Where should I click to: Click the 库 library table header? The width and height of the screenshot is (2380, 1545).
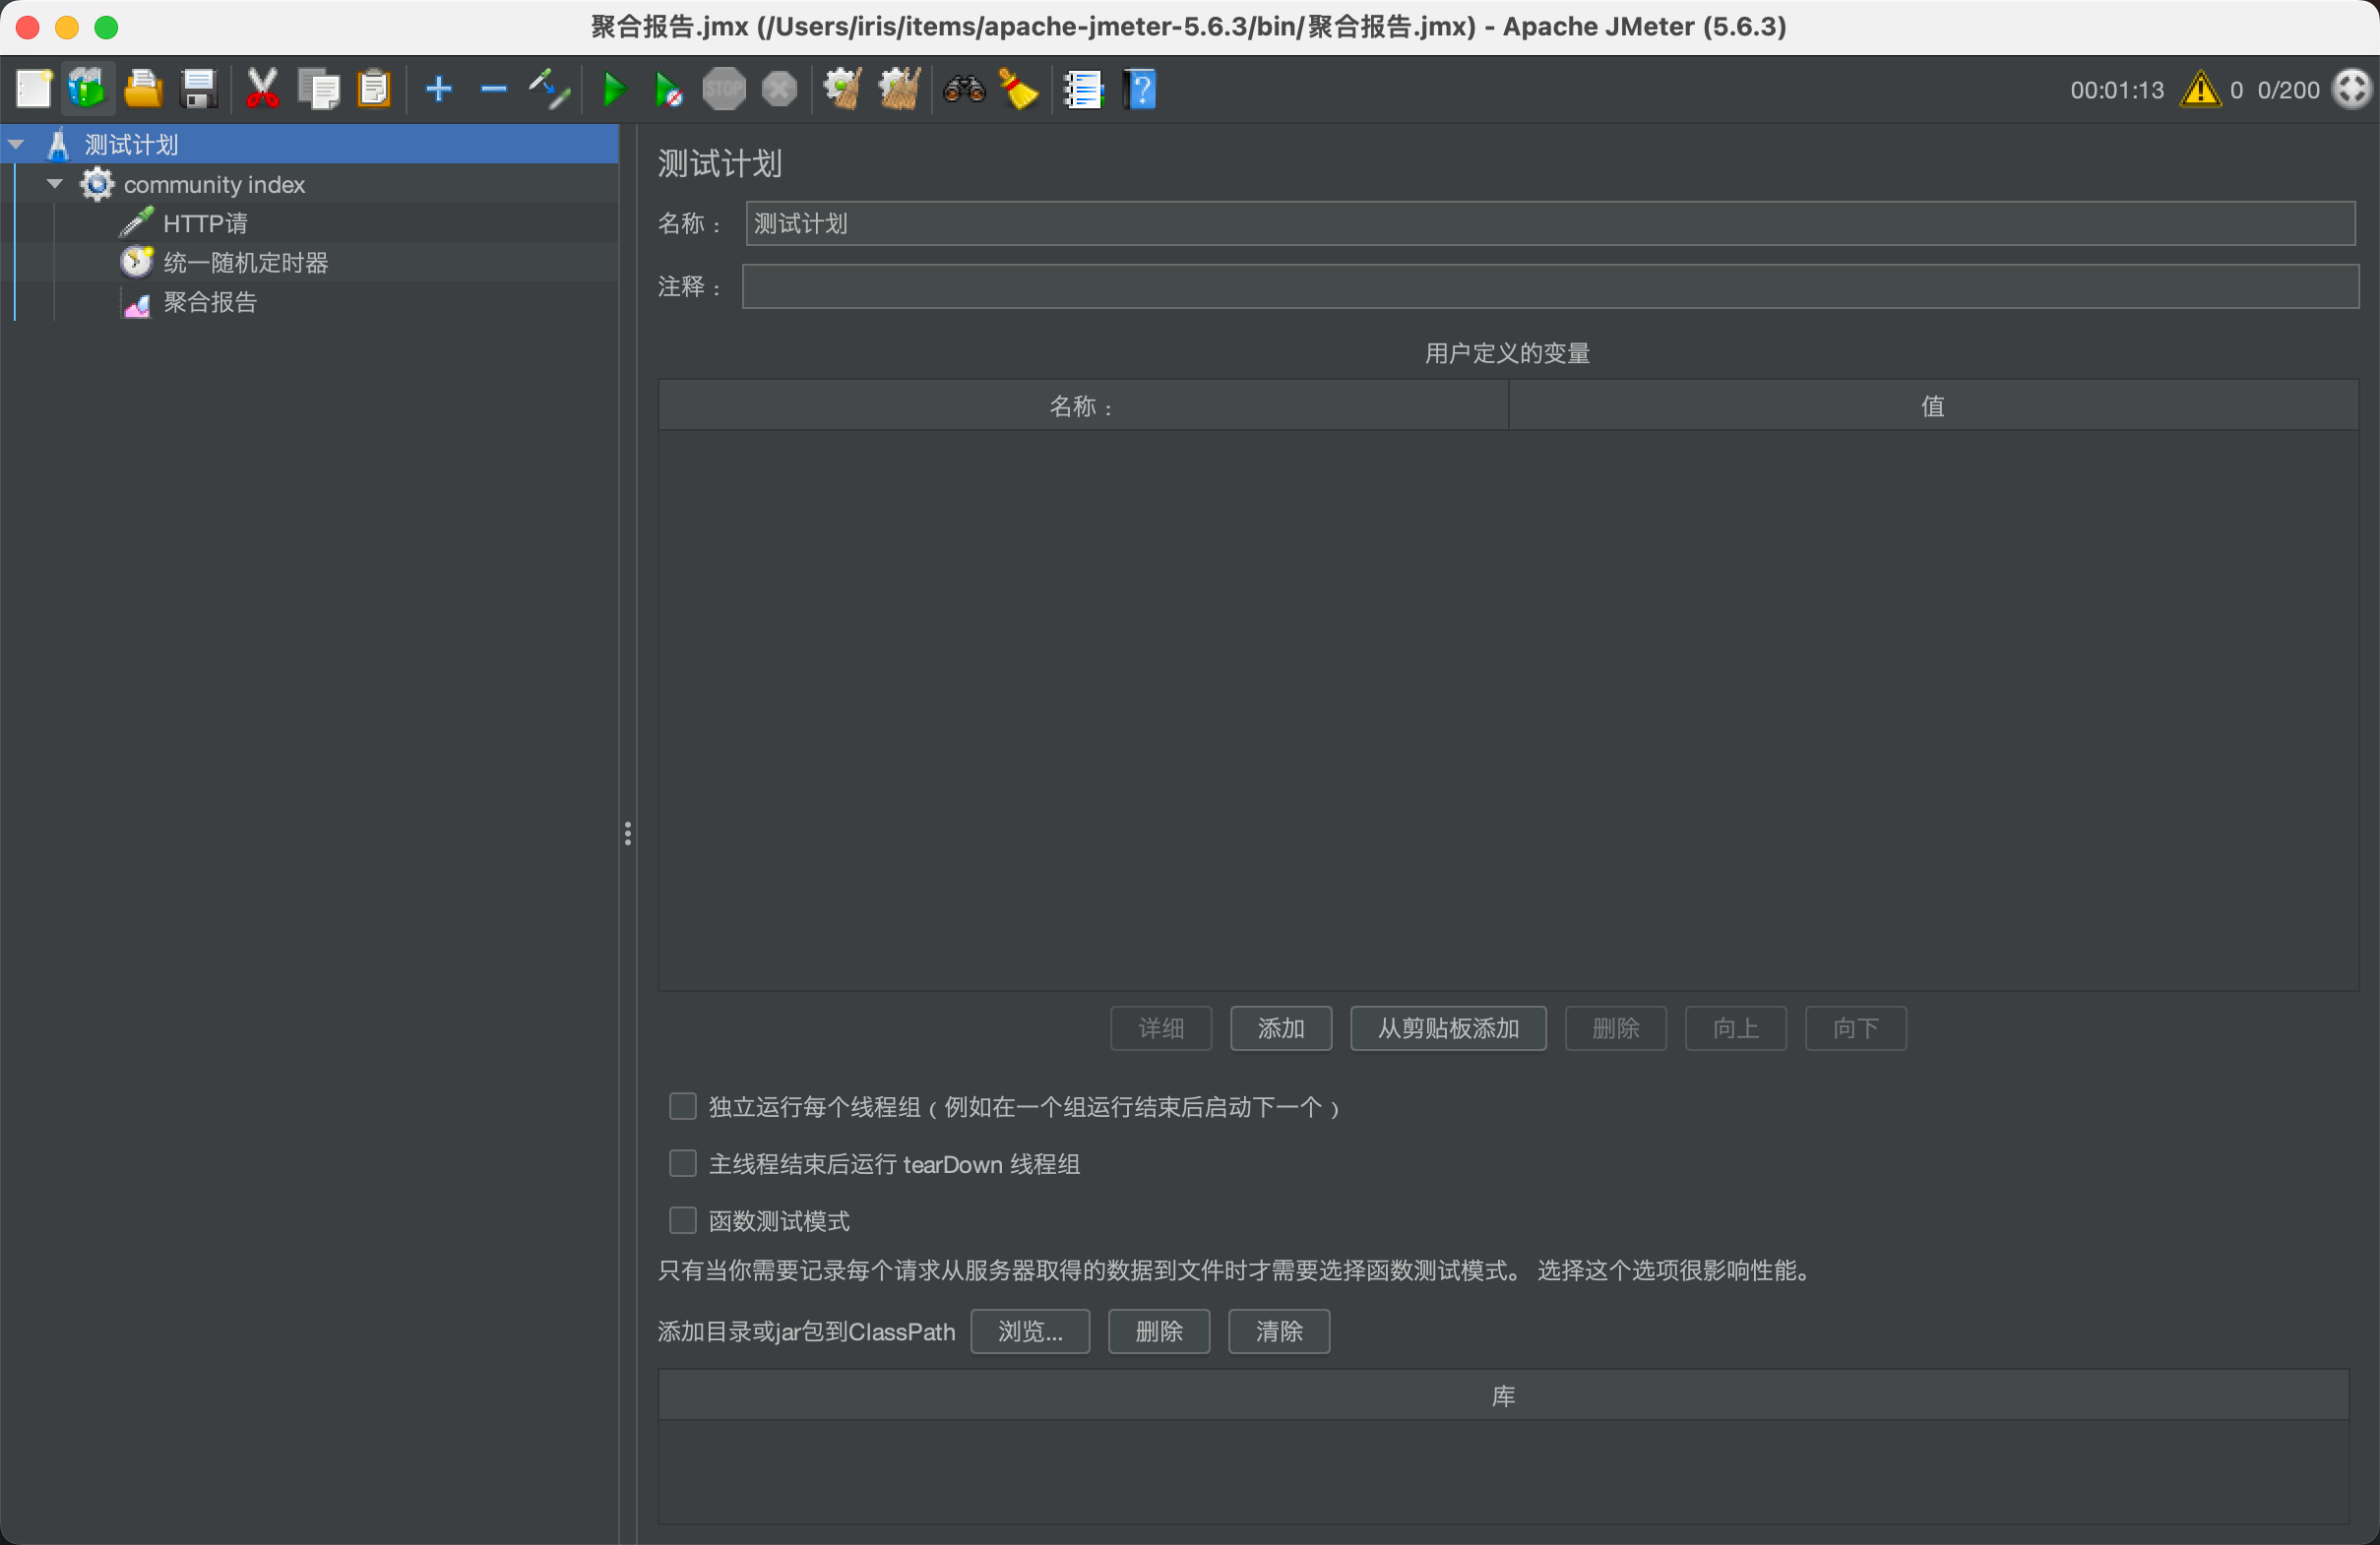(x=1503, y=1396)
